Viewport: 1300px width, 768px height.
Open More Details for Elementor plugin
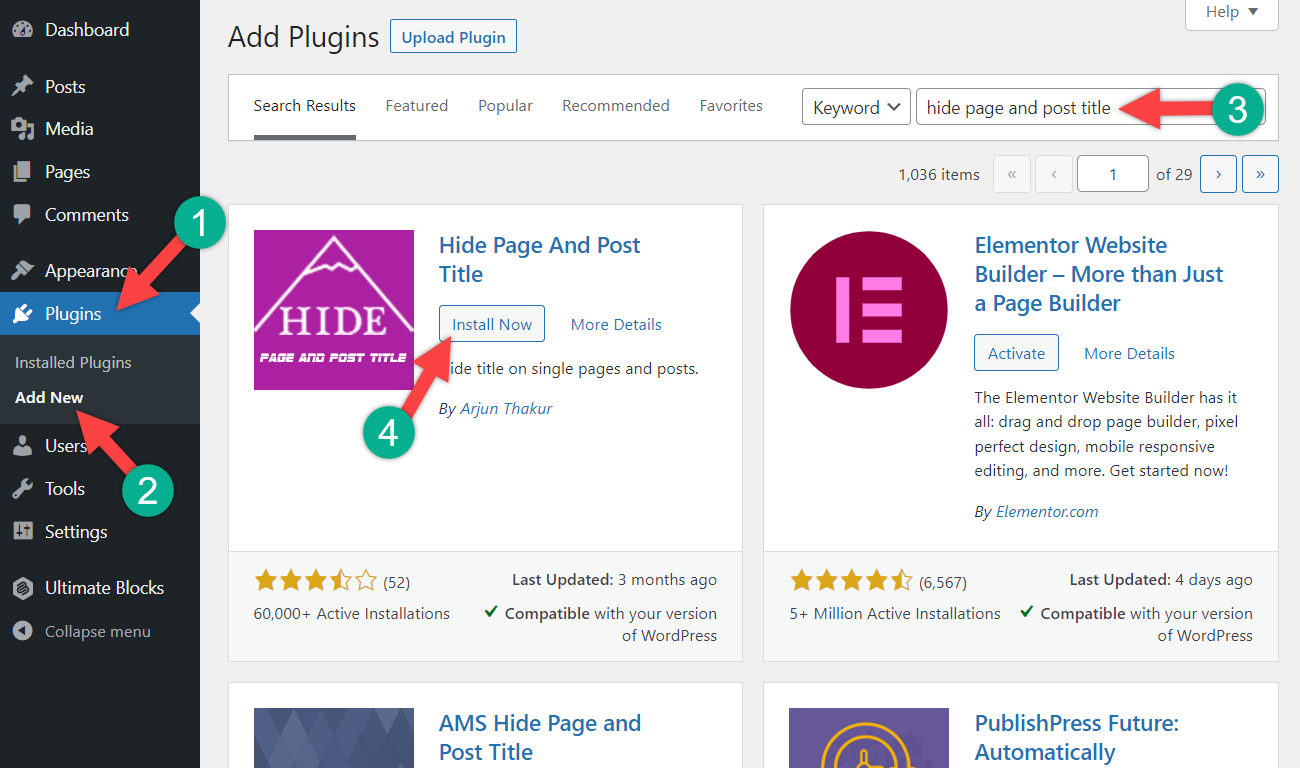click(1129, 353)
